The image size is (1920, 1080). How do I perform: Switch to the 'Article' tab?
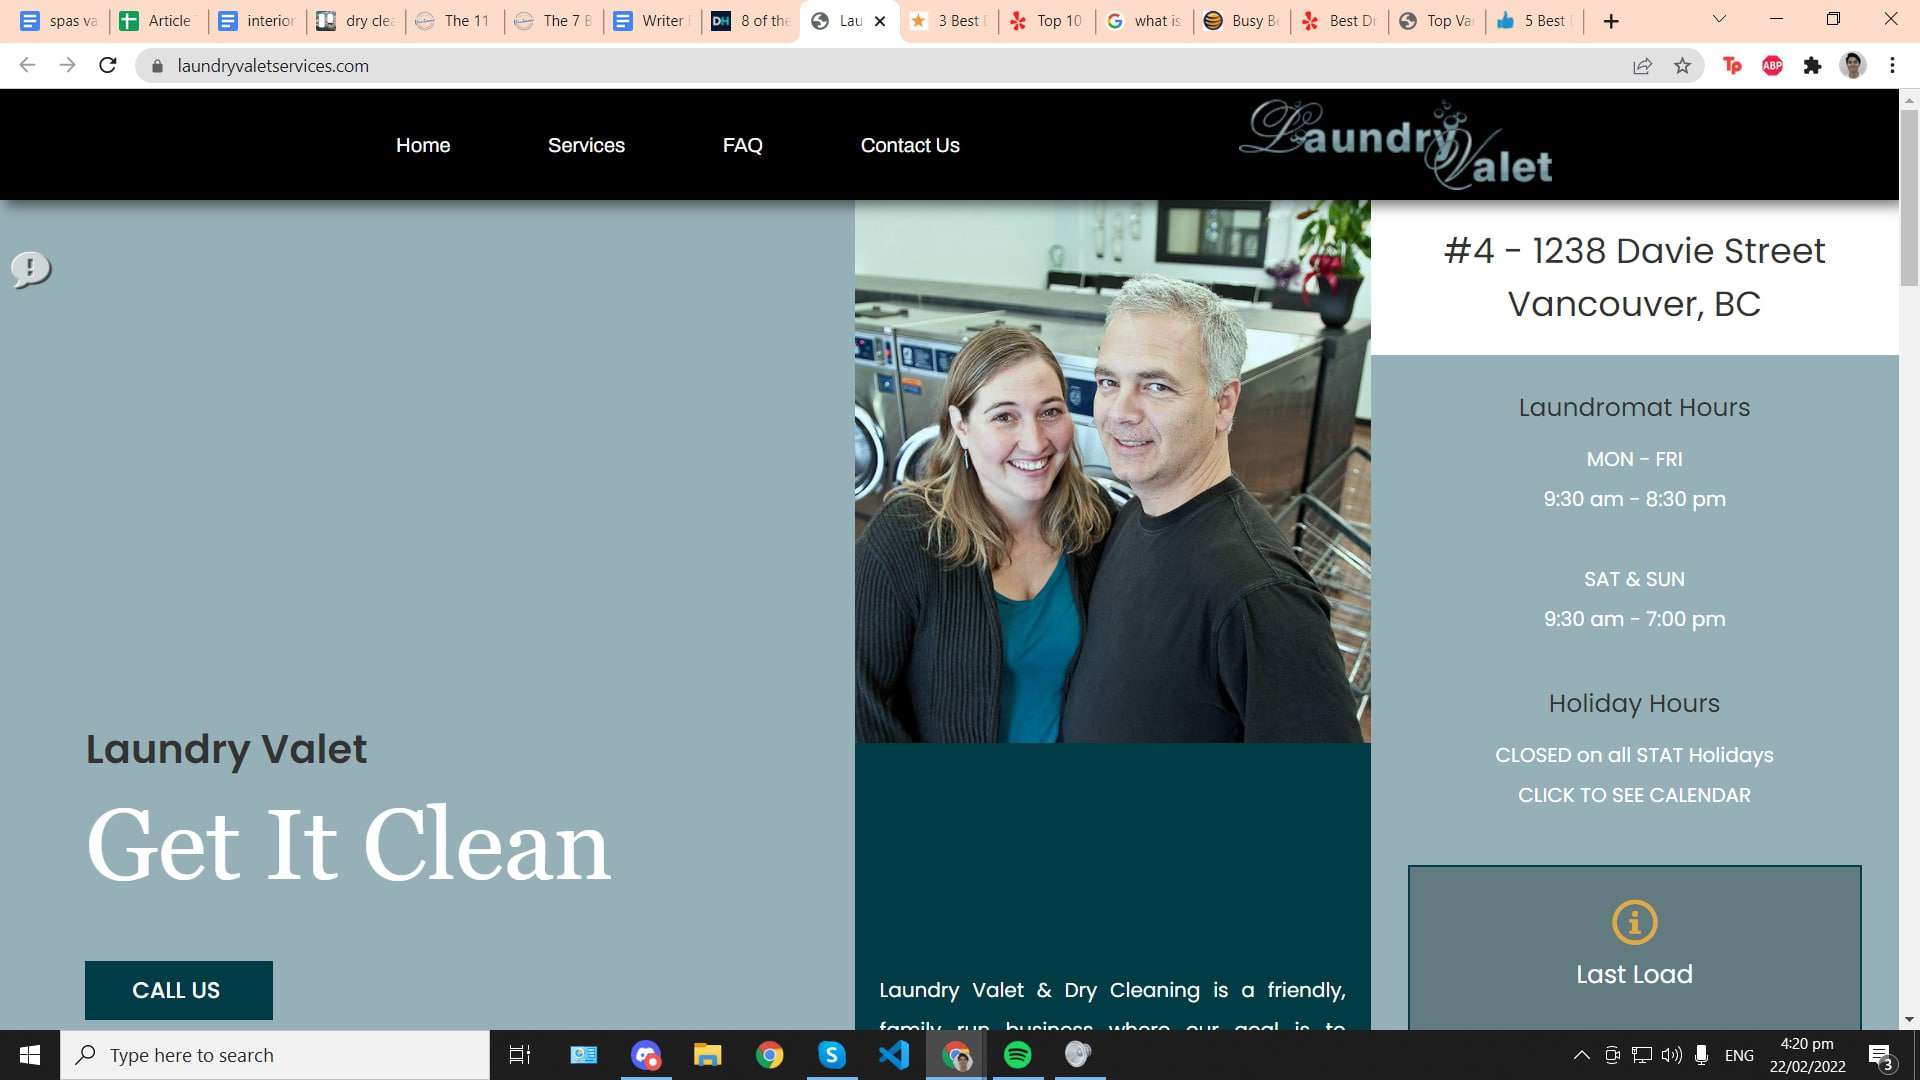coord(158,21)
